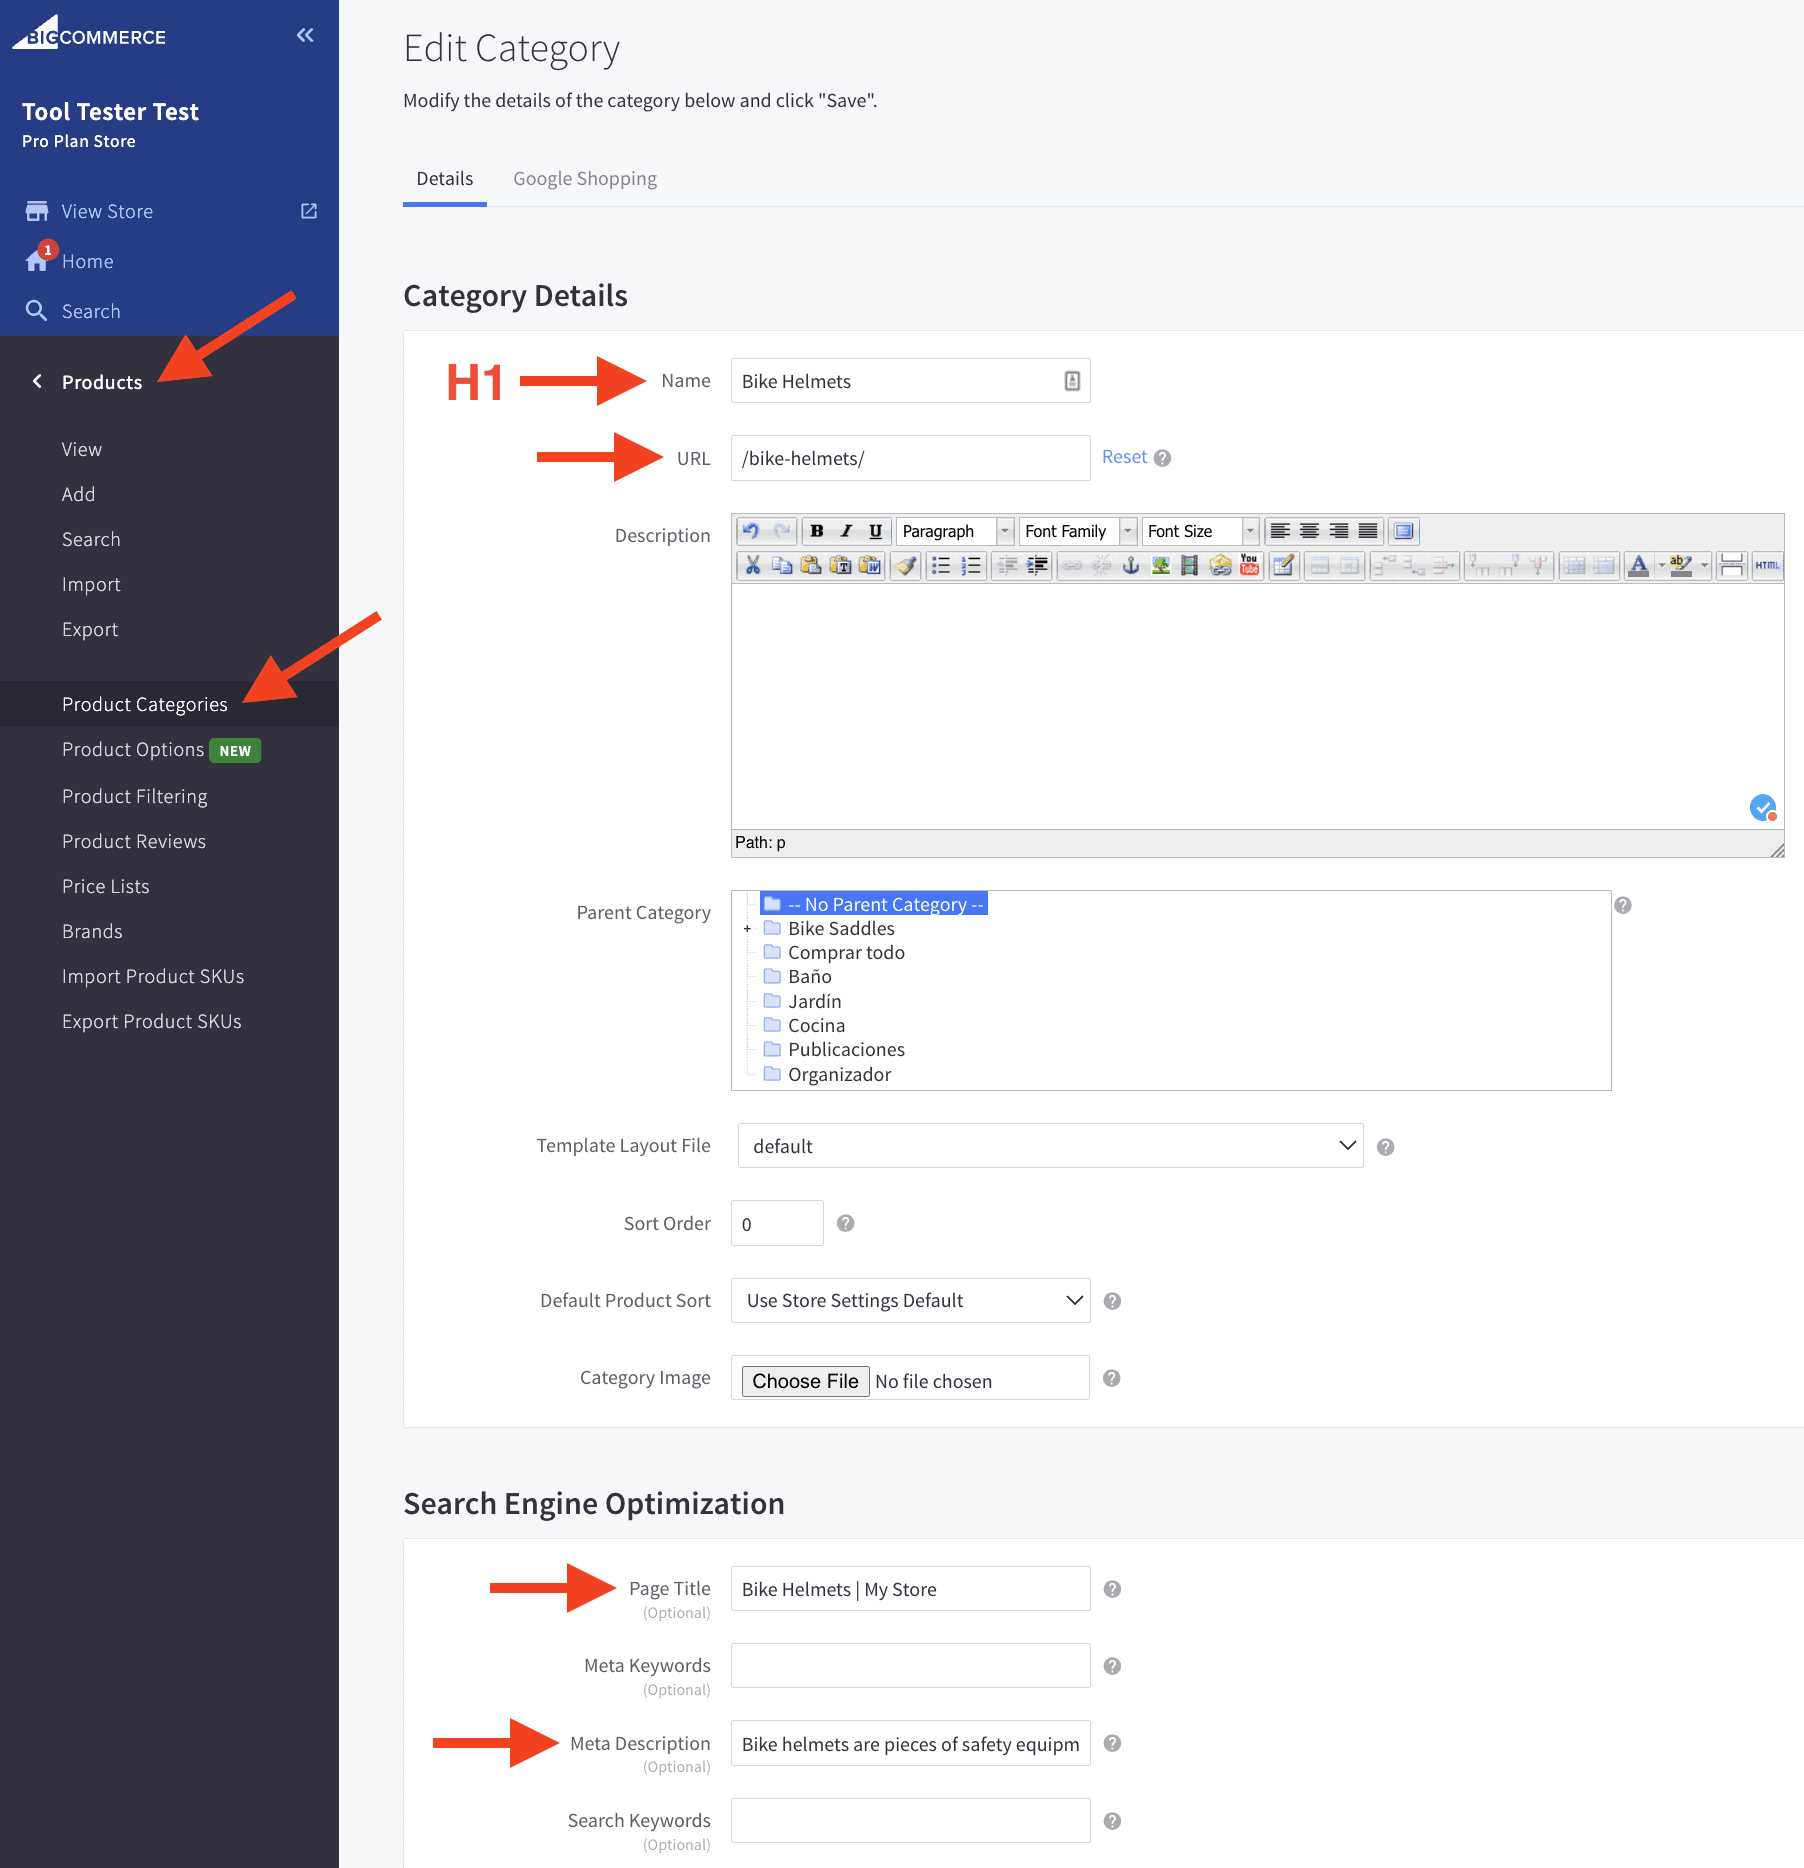
Task: Click the help icon next to Reset
Action: (x=1162, y=458)
